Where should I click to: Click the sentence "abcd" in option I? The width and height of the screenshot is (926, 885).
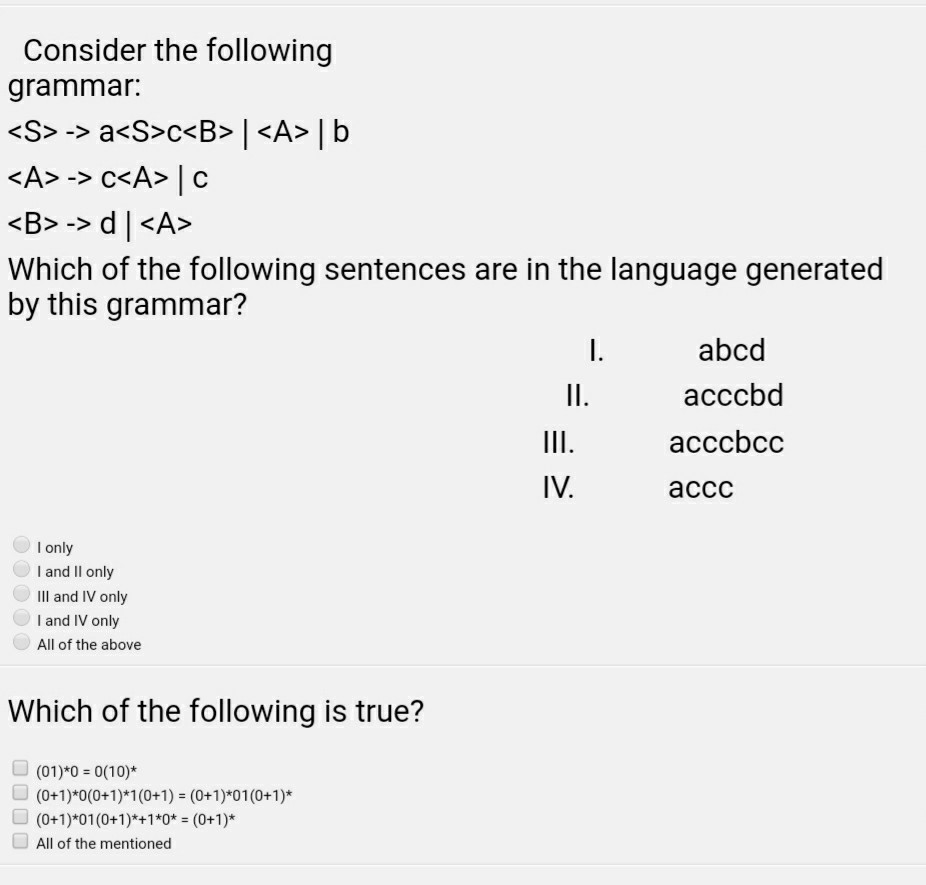(x=732, y=350)
